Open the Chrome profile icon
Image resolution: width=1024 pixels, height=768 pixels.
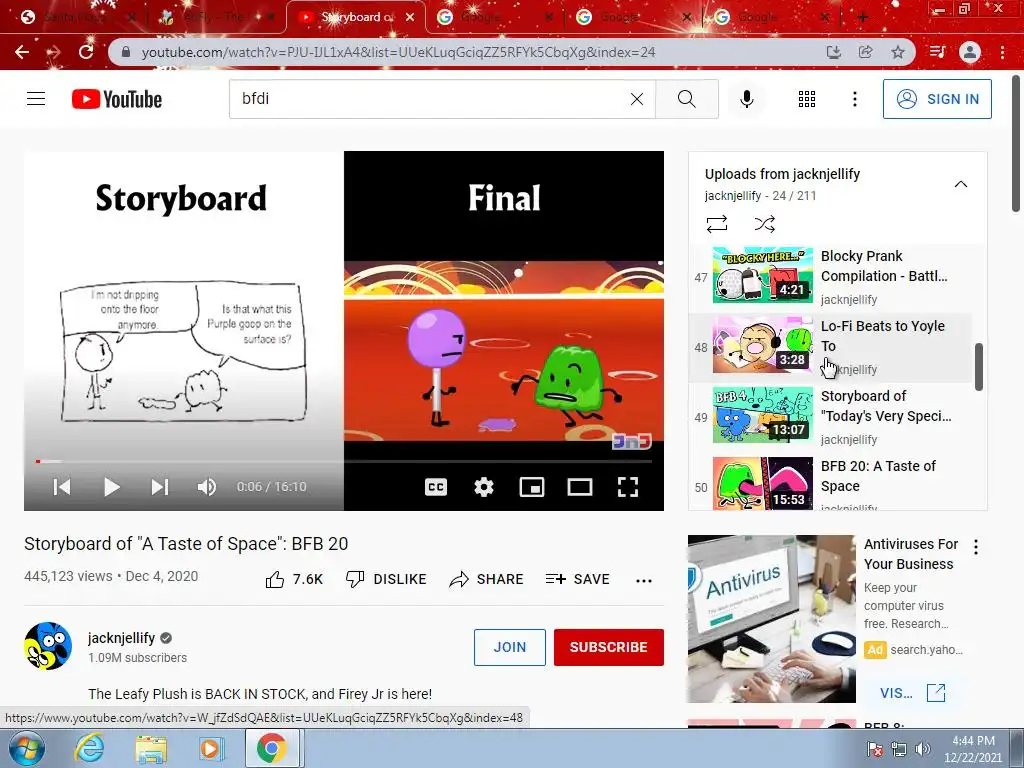(x=970, y=52)
